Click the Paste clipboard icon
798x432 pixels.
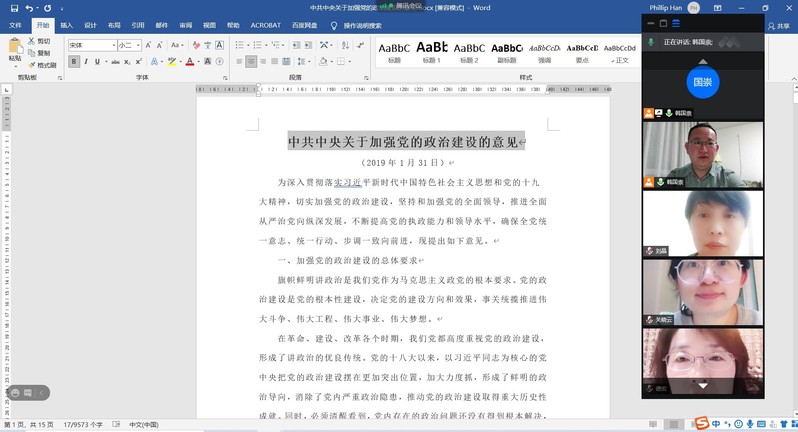[15, 47]
